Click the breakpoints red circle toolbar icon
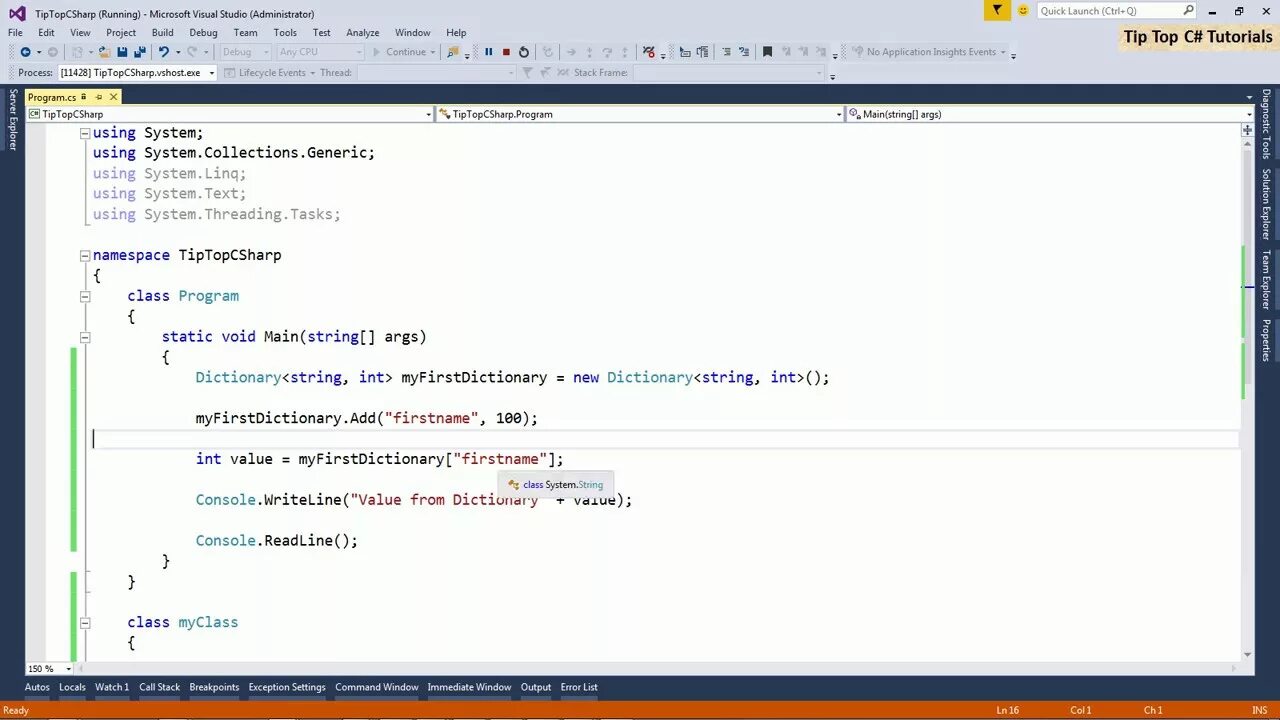1280x720 pixels. pos(649,52)
